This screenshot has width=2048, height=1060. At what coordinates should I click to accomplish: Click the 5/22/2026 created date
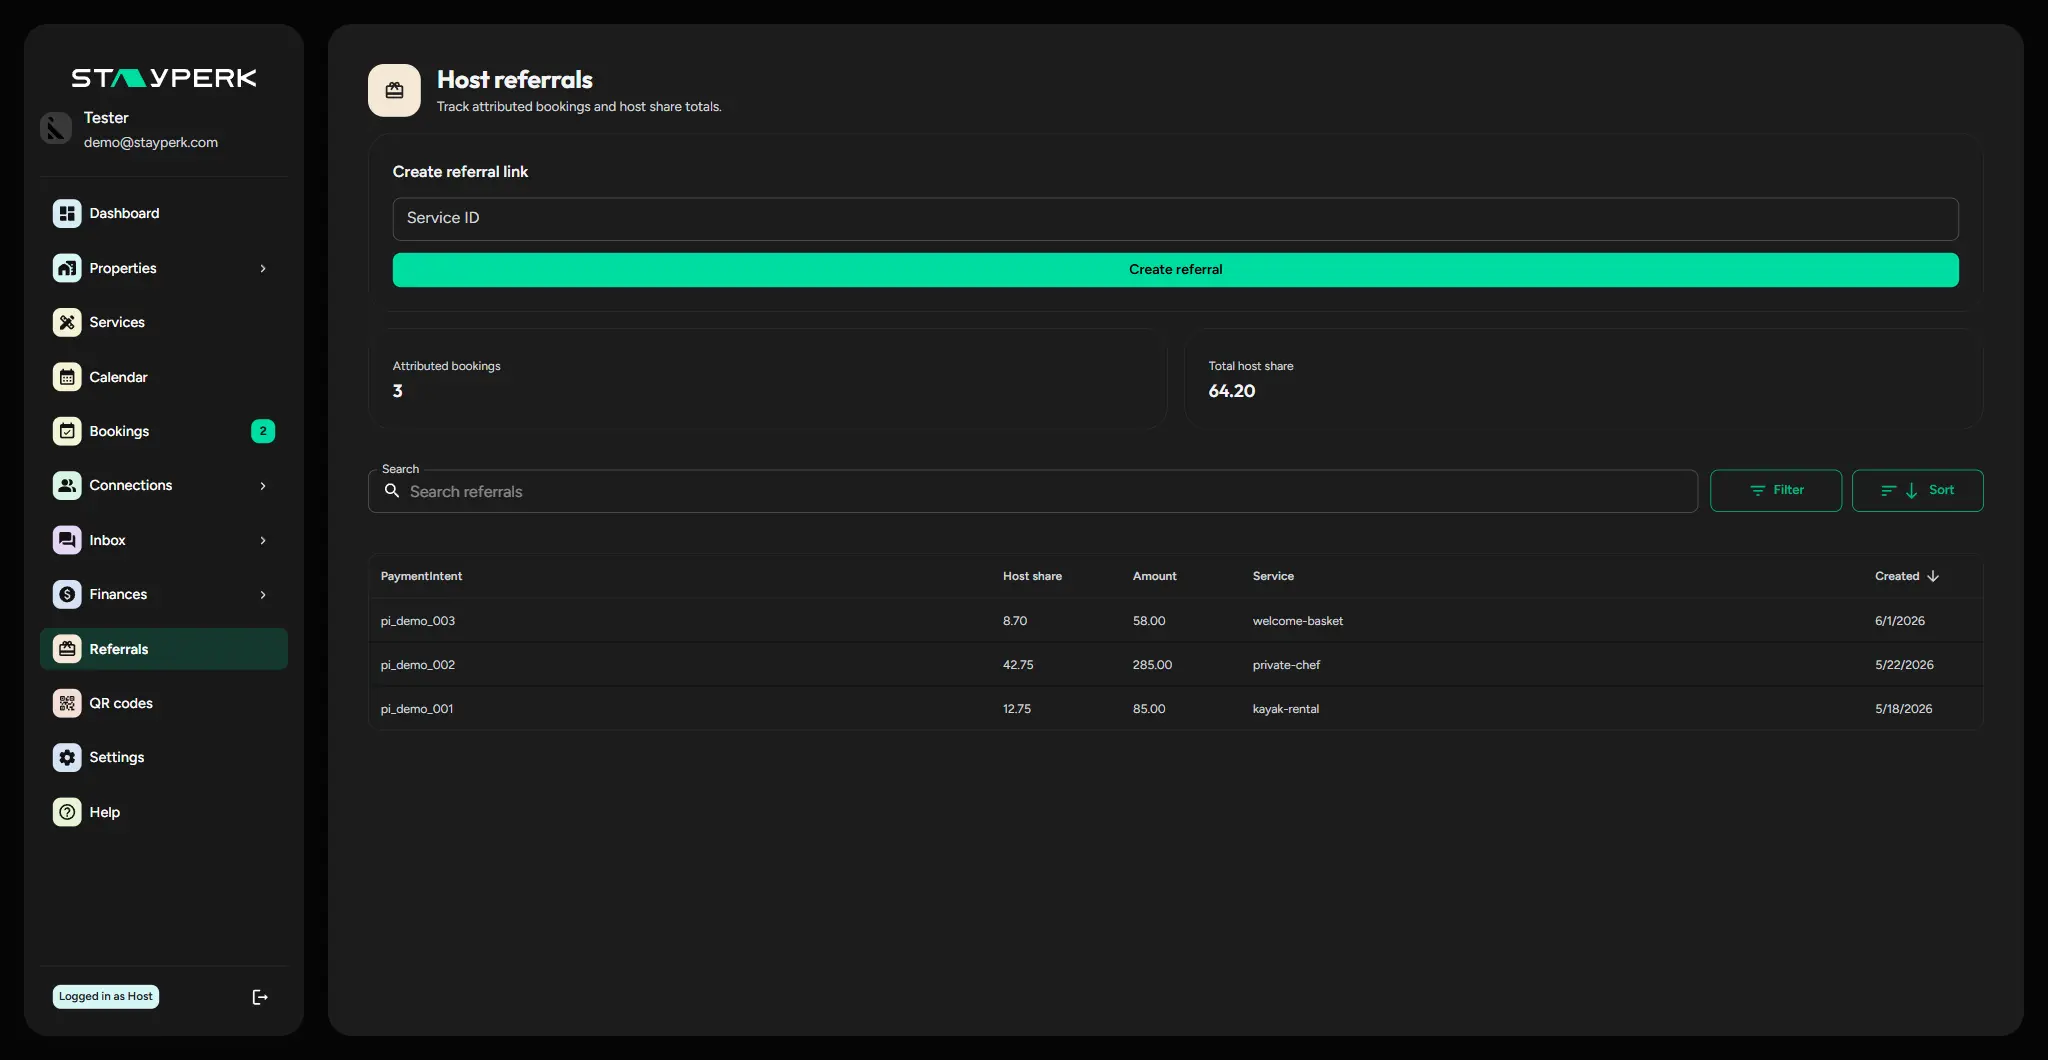pyautogui.click(x=1904, y=665)
